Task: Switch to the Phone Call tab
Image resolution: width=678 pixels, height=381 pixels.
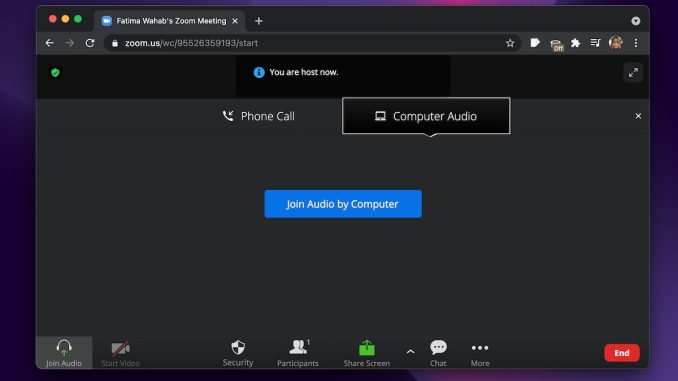Action: click(259, 116)
